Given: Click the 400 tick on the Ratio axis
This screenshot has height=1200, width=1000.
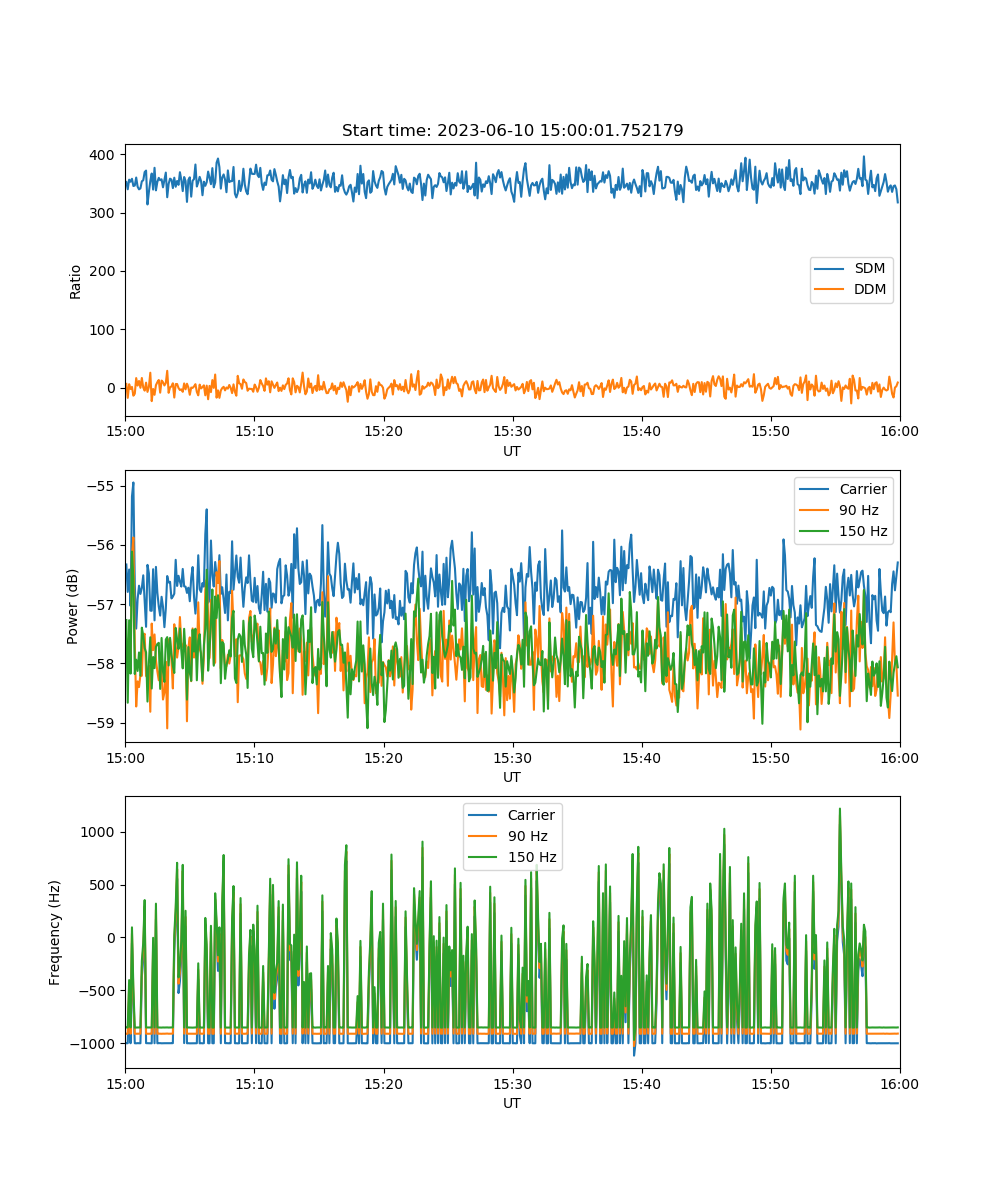Looking at the screenshot, I should click(x=103, y=155).
